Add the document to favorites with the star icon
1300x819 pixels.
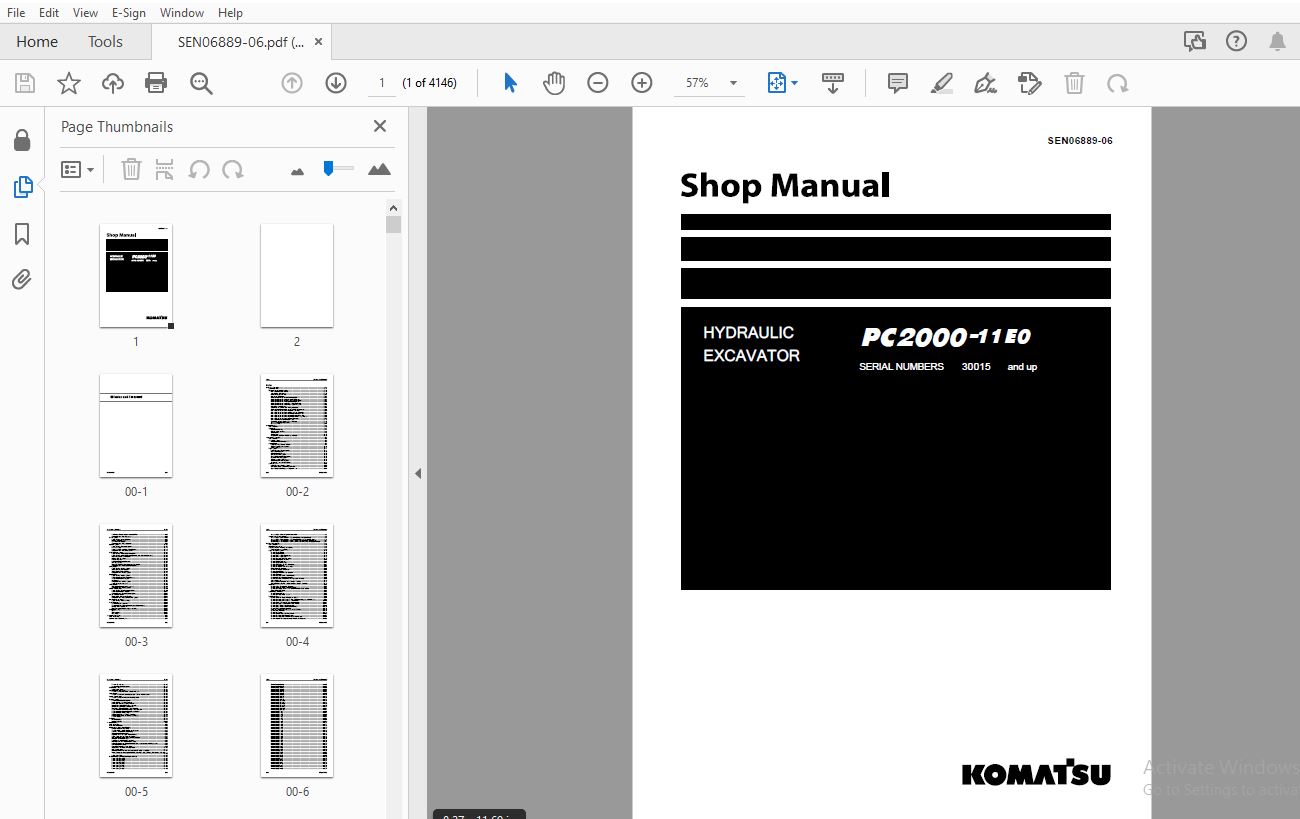click(x=68, y=83)
